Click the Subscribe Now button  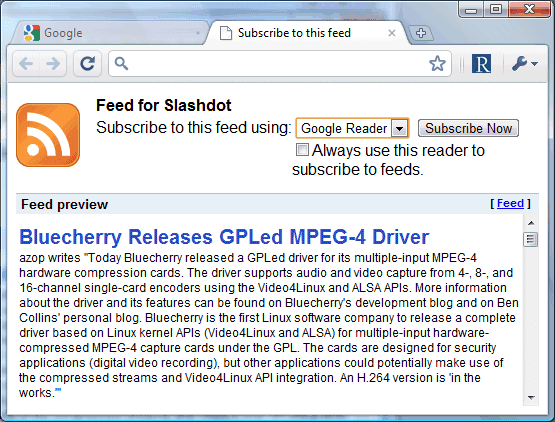point(468,128)
